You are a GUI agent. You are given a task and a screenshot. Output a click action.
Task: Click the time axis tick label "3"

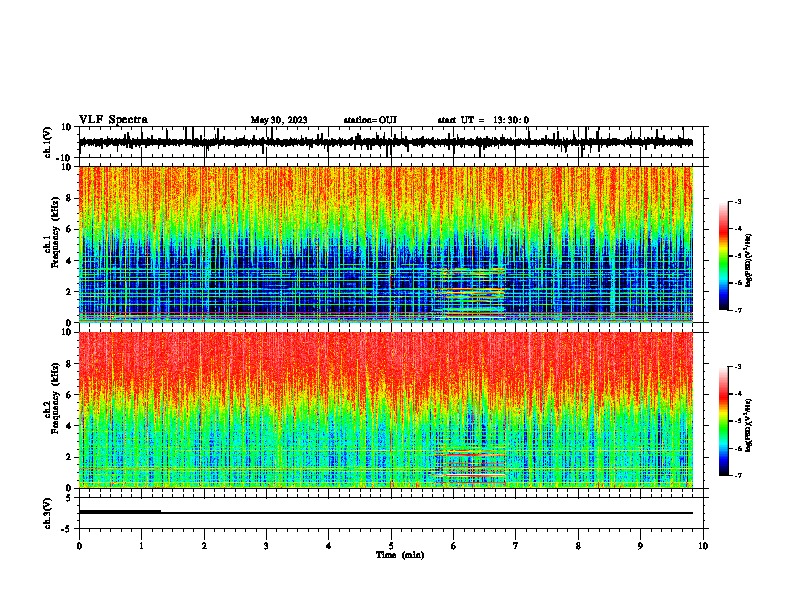pos(266,546)
